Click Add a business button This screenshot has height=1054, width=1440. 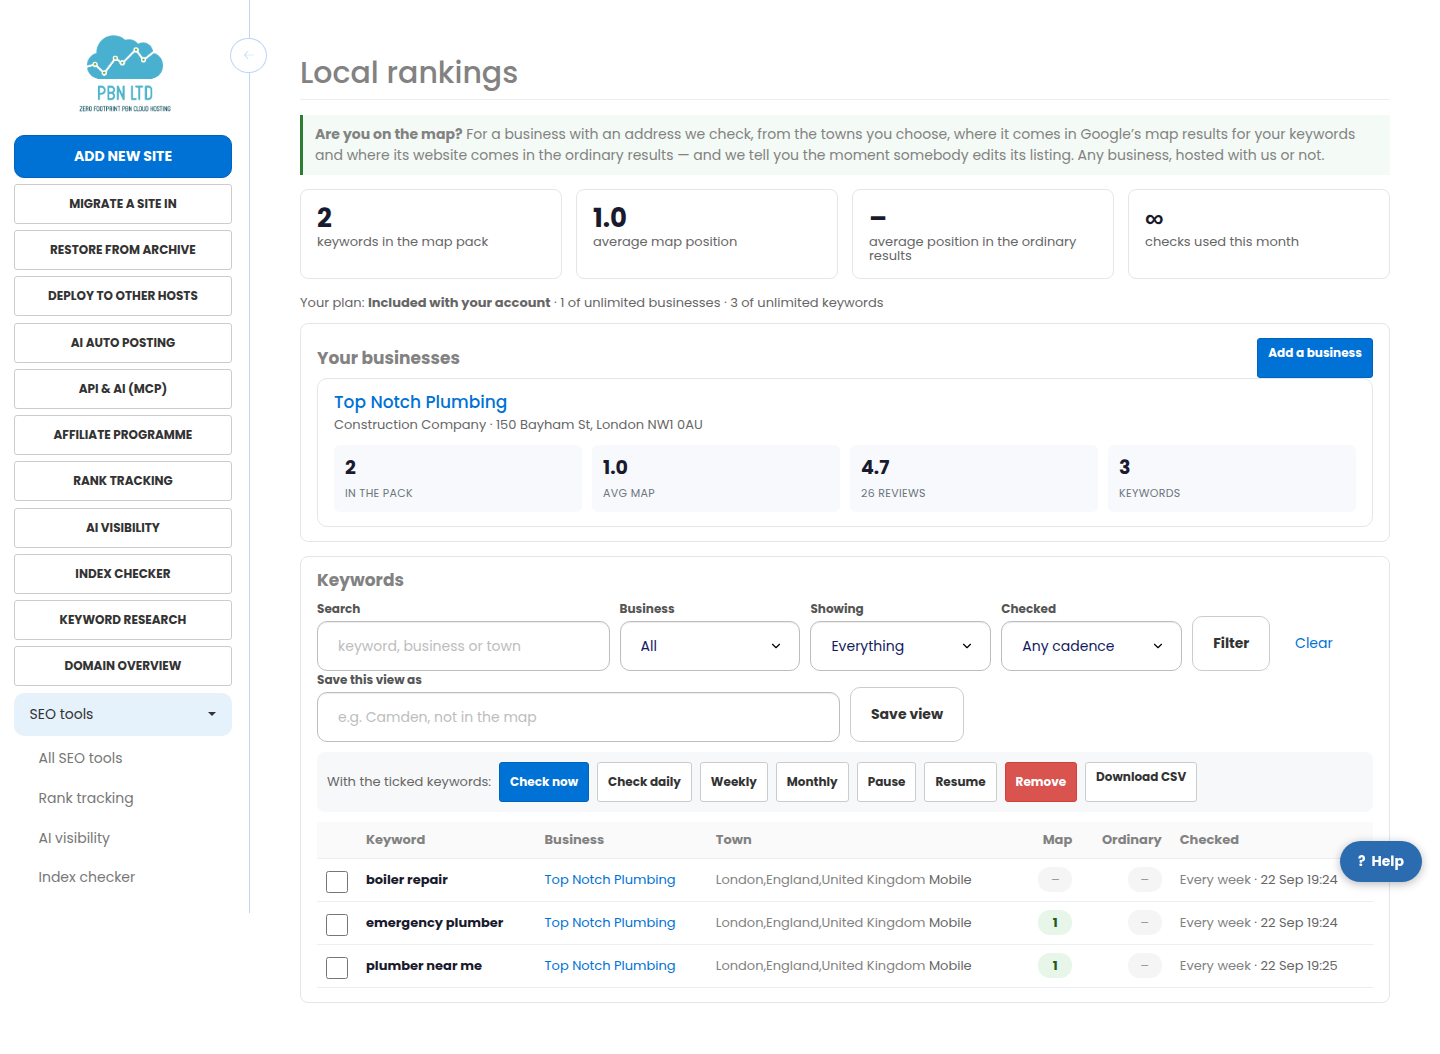[x=1314, y=357]
